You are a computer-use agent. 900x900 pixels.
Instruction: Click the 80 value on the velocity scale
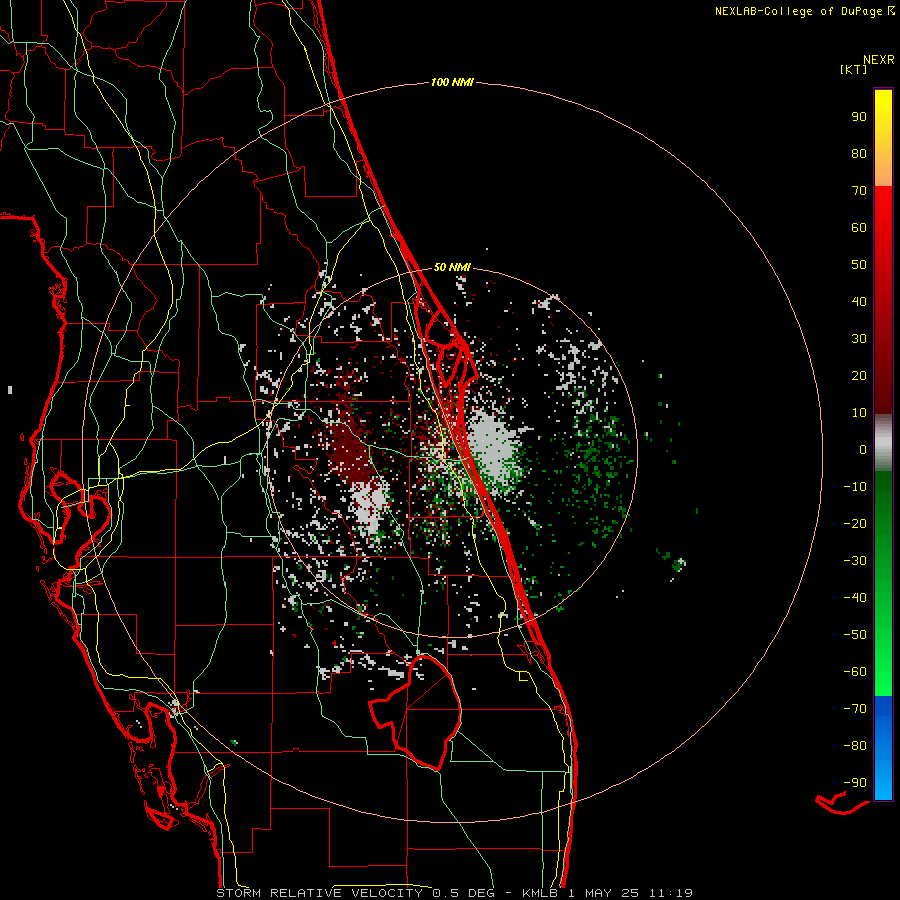pyautogui.click(x=859, y=154)
